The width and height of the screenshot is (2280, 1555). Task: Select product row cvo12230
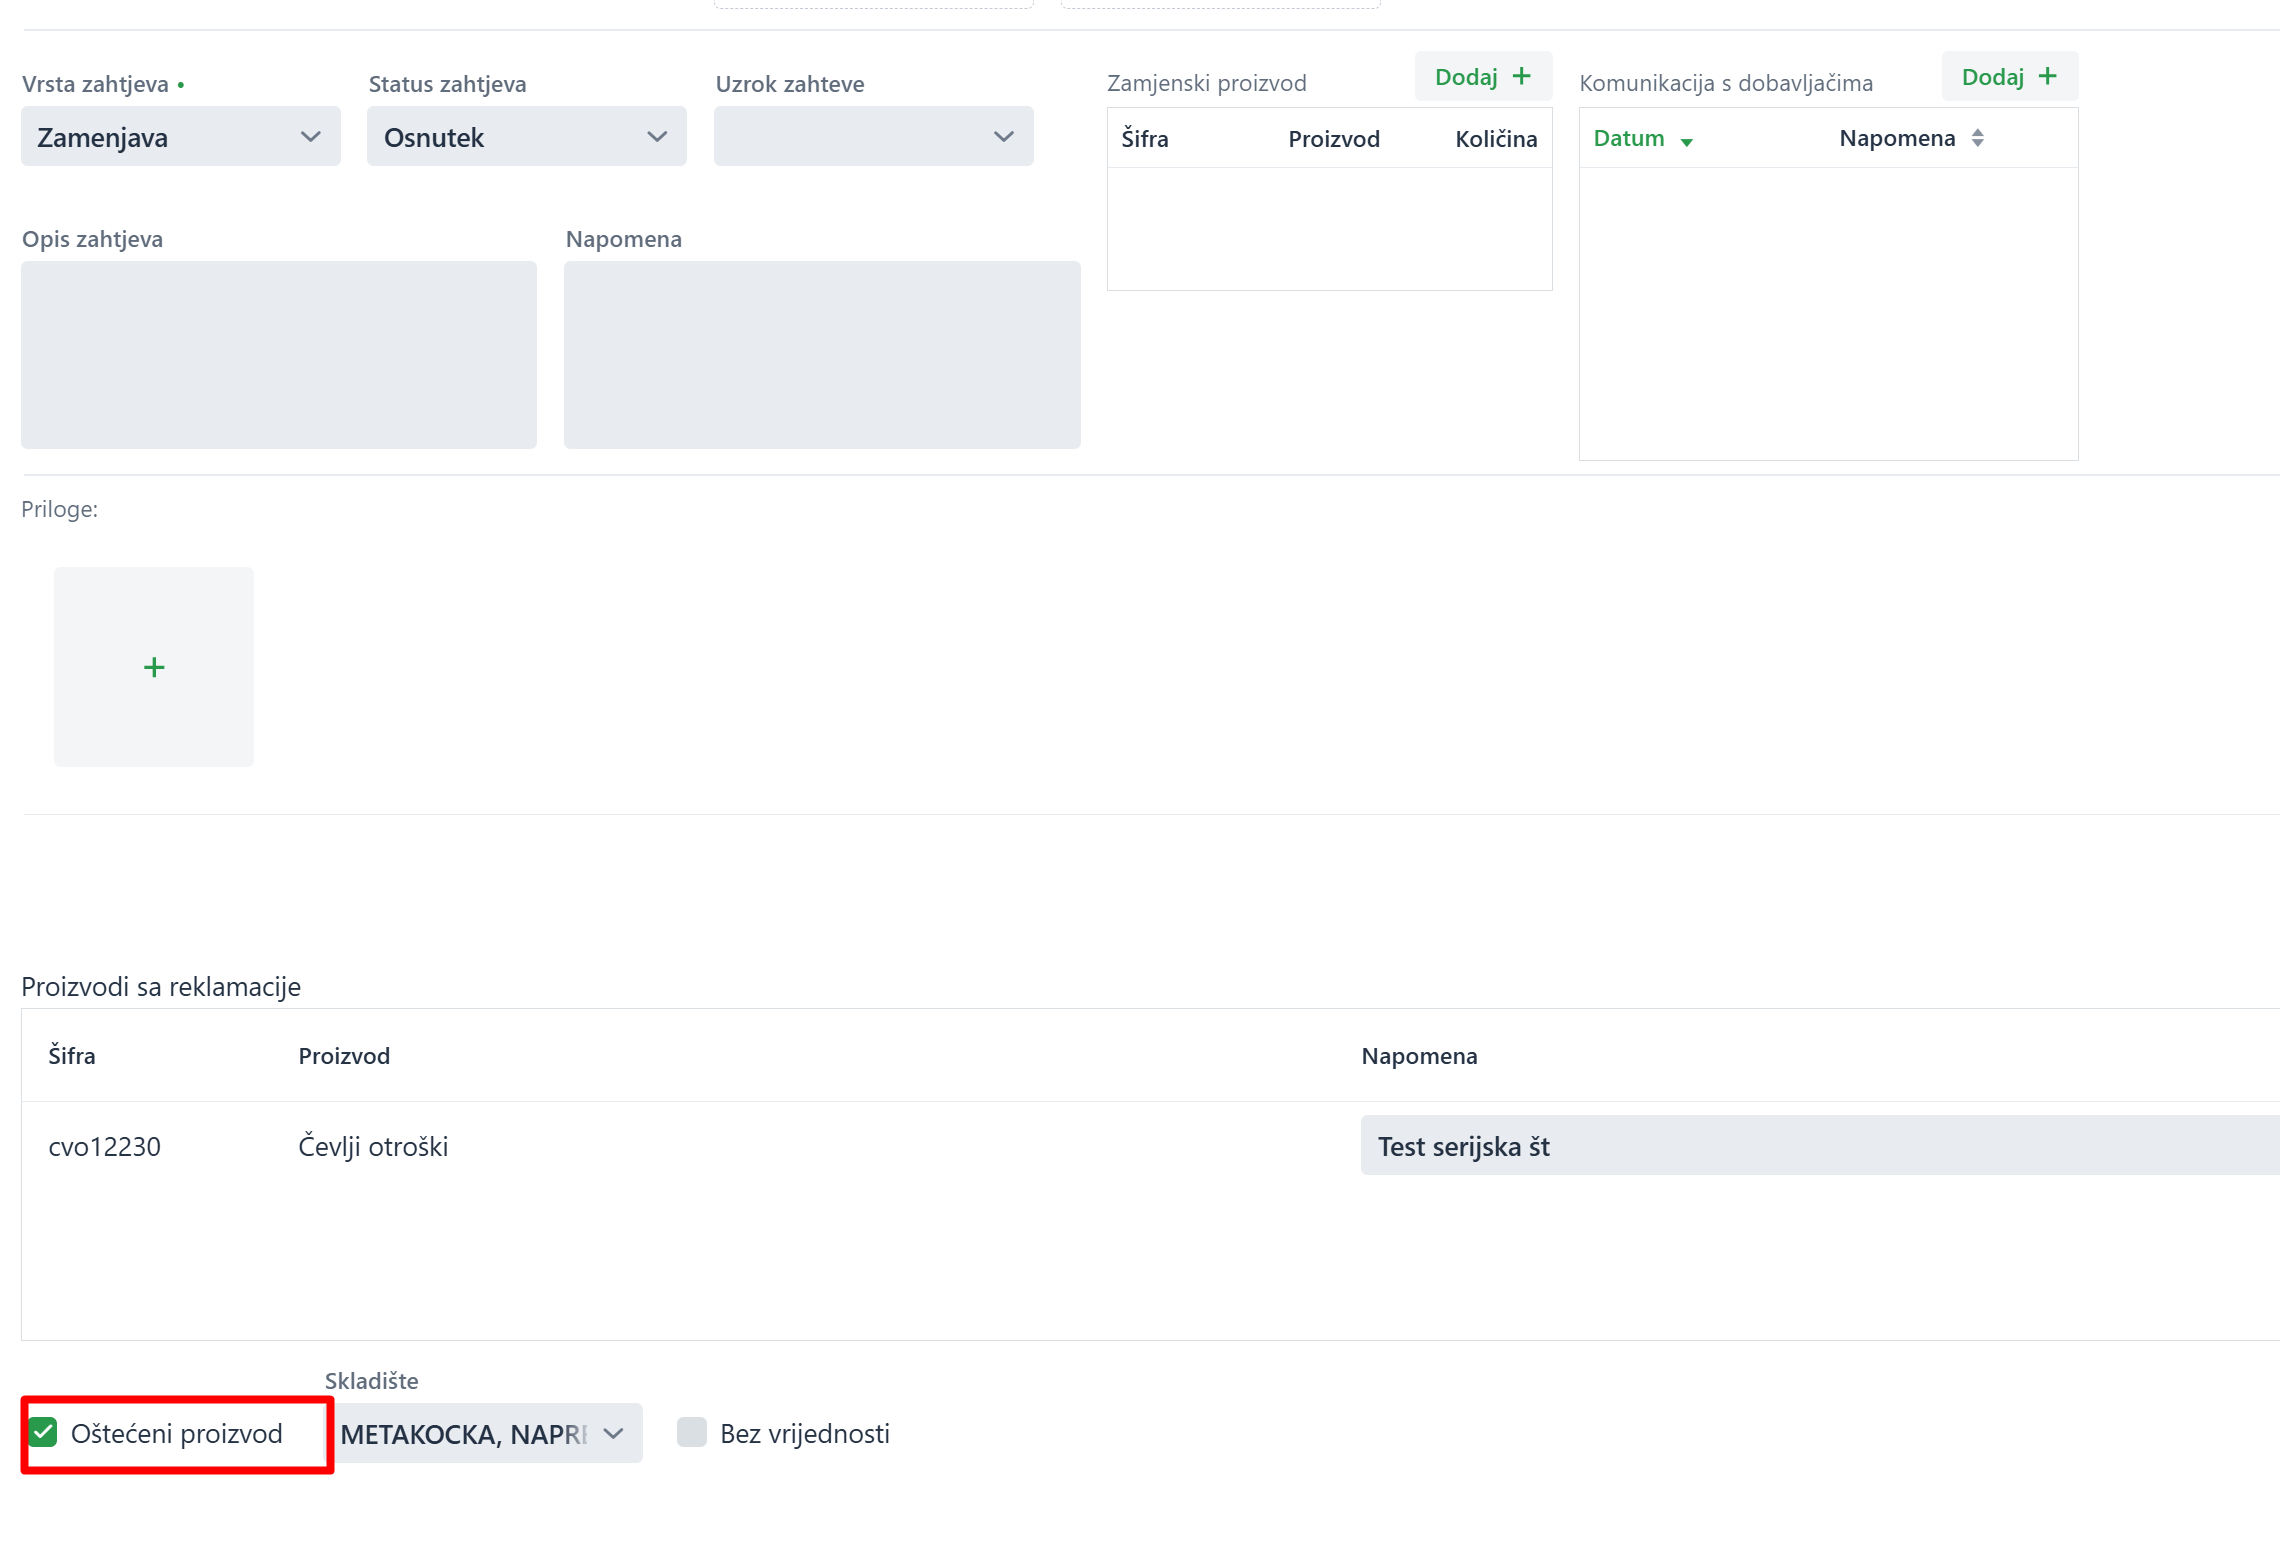(x=104, y=1146)
